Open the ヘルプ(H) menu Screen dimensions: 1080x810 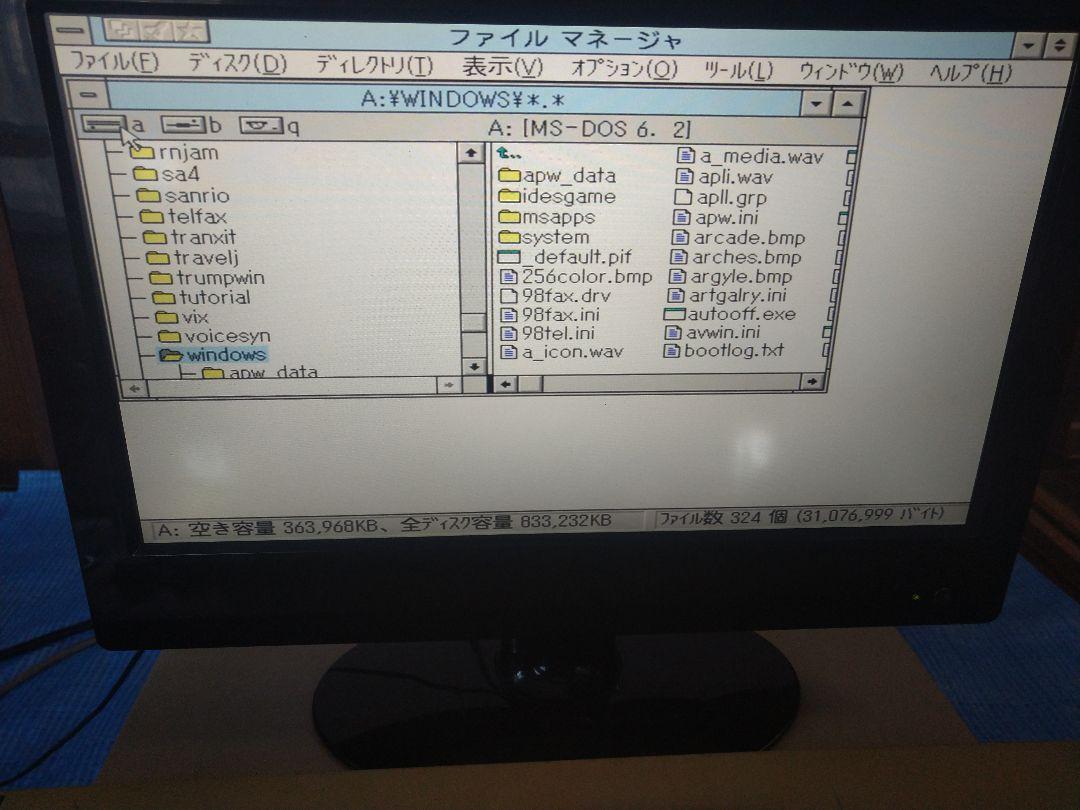coord(970,72)
